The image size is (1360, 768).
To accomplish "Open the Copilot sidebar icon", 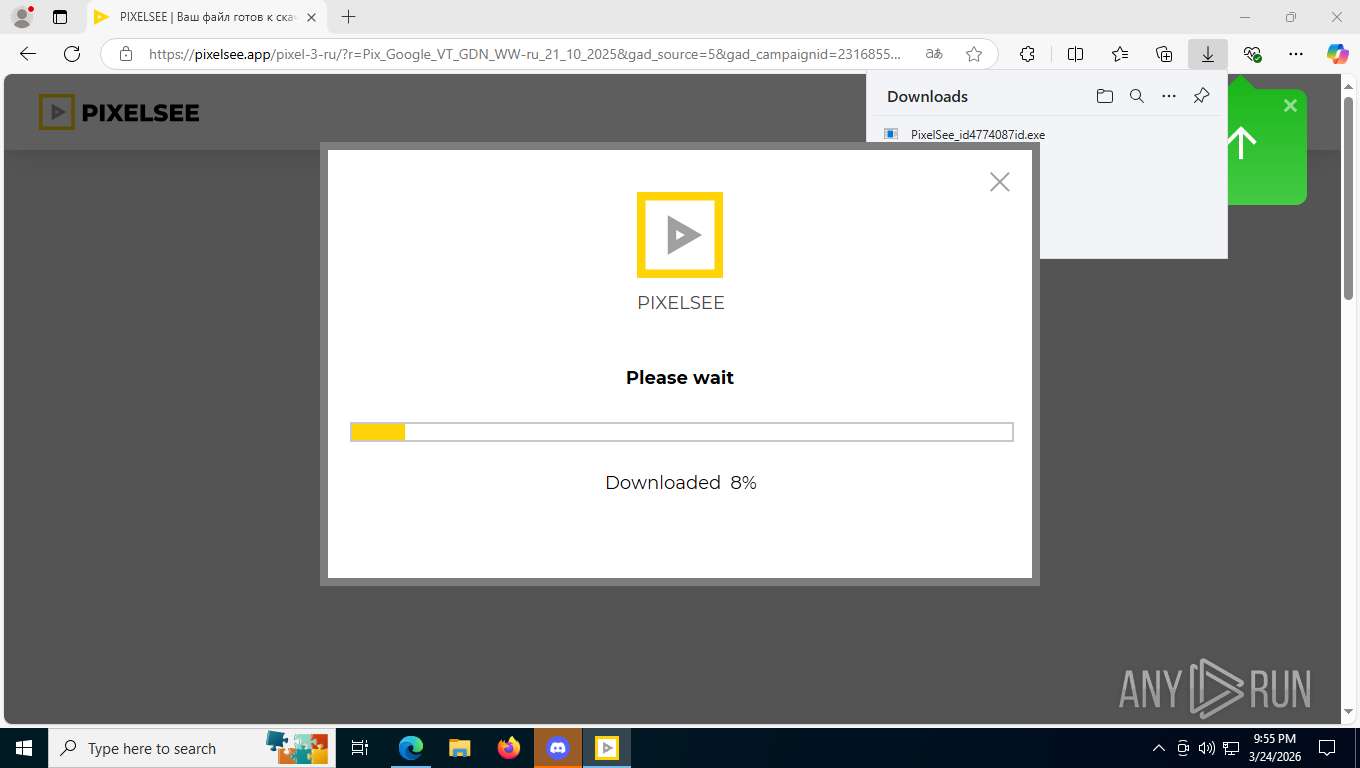I will (x=1337, y=54).
